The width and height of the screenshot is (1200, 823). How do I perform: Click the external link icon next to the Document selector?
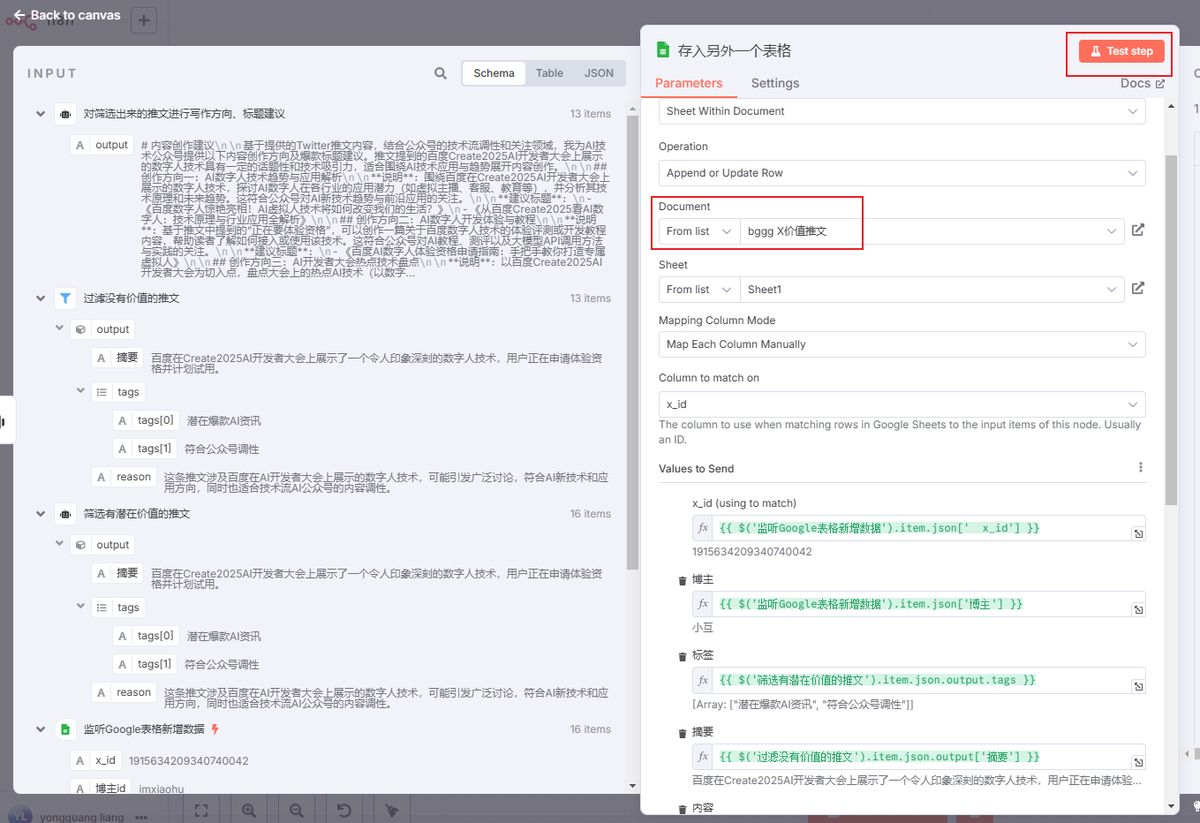coord(1138,229)
